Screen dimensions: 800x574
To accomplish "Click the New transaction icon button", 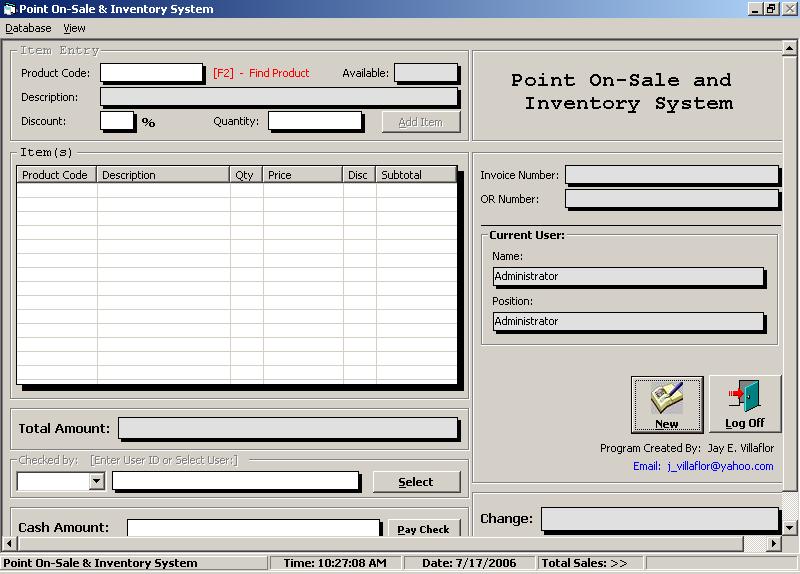I will (666, 404).
